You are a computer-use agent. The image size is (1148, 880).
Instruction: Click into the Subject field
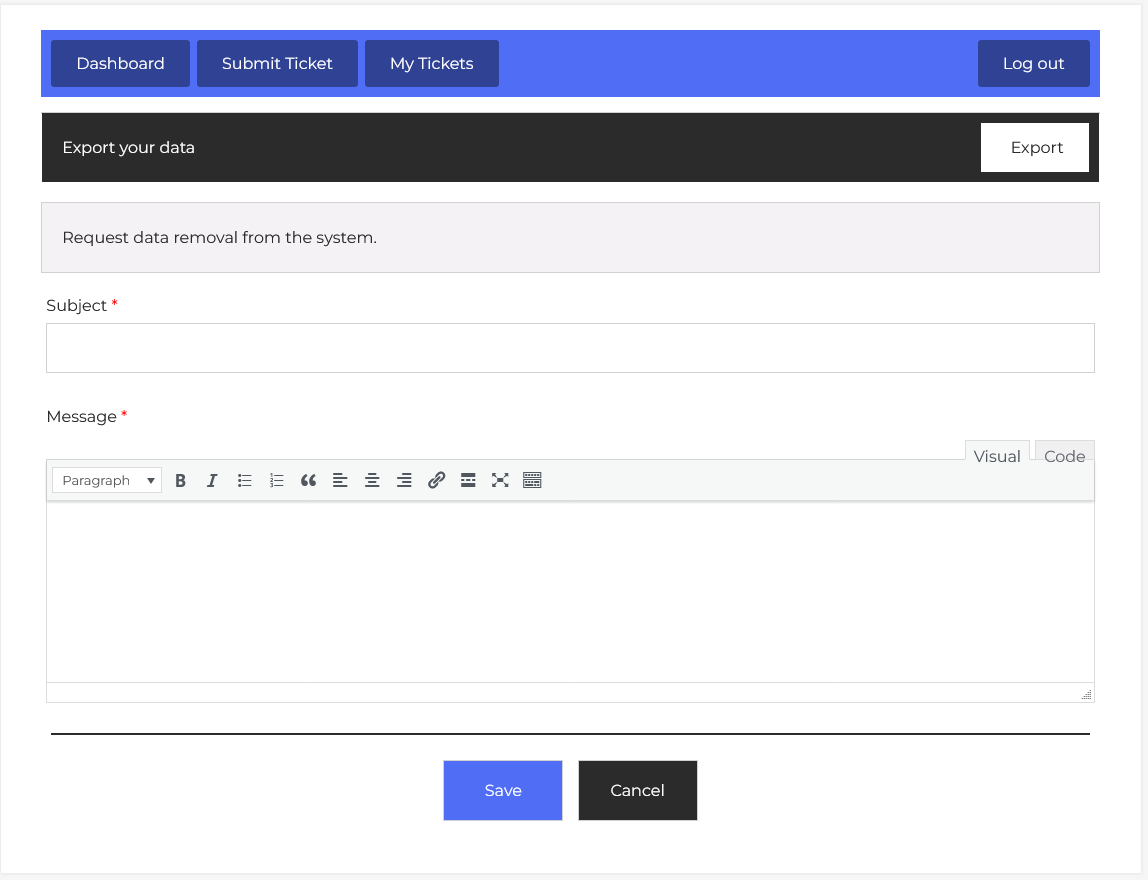tap(570, 348)
